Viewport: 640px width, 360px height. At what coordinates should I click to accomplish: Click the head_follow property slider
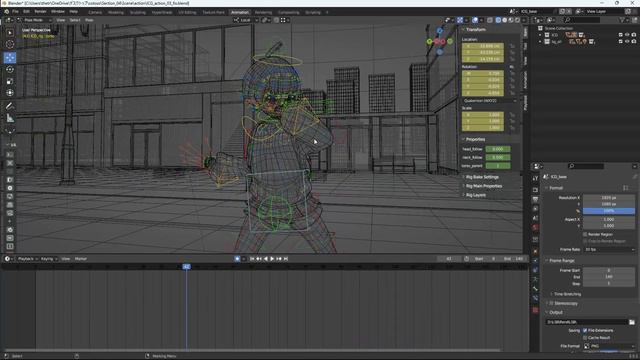point(498,149)
